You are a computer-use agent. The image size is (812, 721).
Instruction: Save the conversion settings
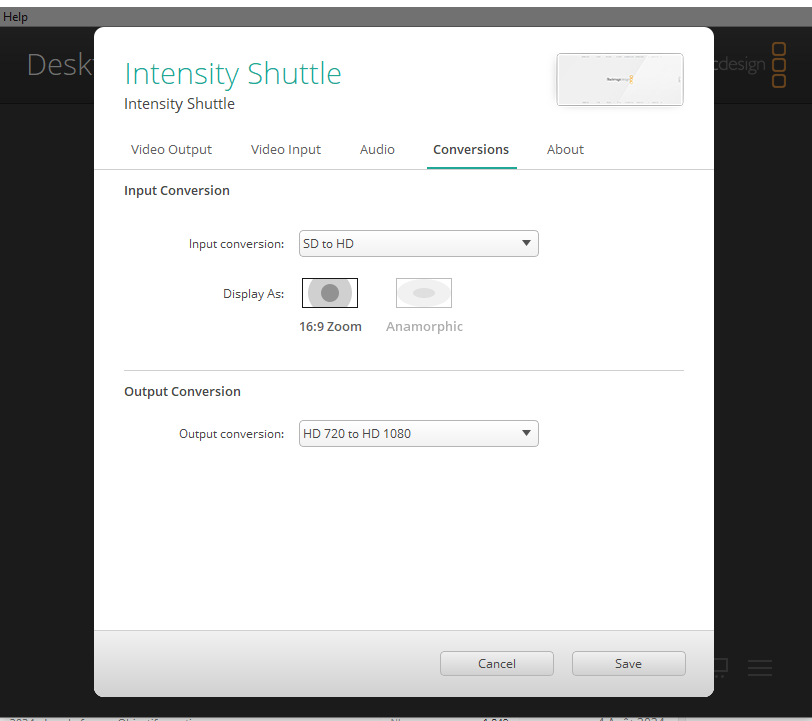(629, 664)
